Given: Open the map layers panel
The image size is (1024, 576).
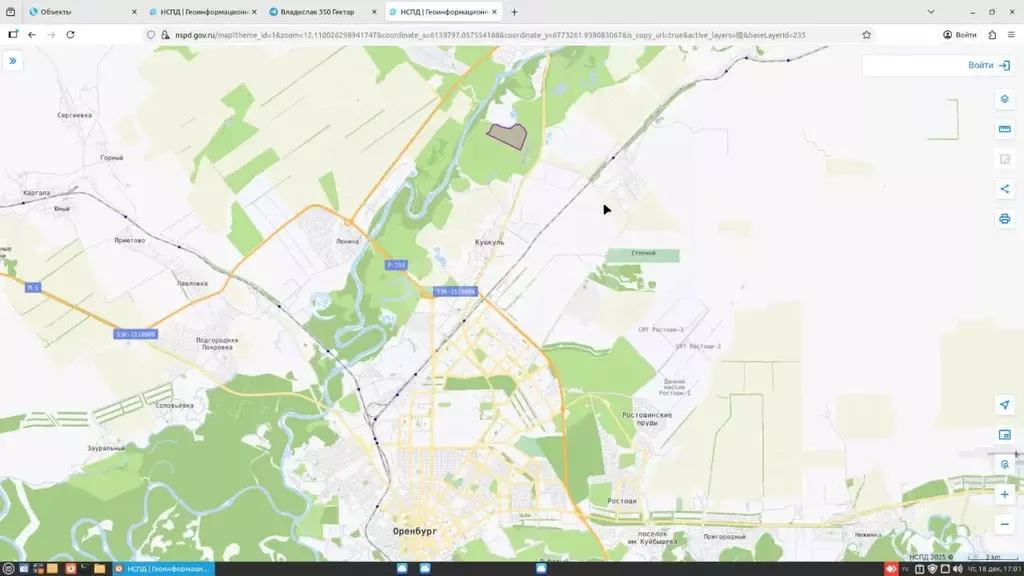Looking at the screenshot, I should [1004, 99].
